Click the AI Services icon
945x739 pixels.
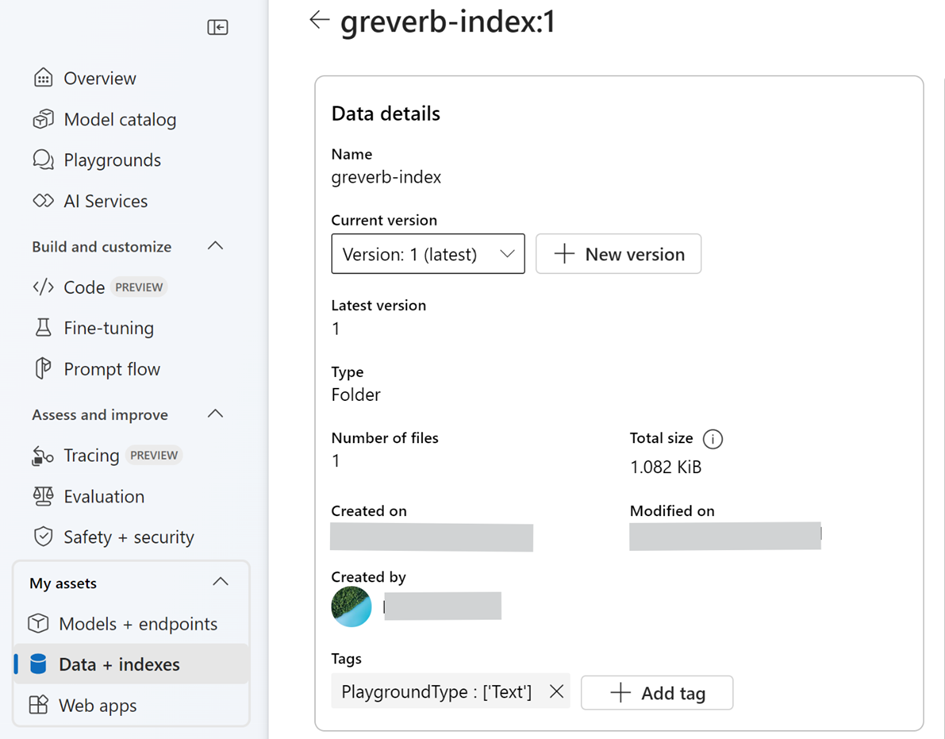click(43, 201)
